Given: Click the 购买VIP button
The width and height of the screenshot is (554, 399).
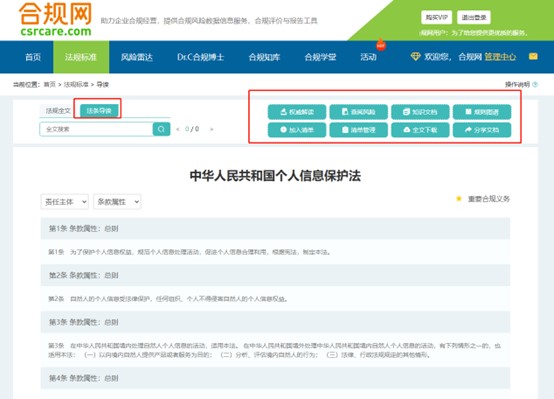Looking at the screenshot, I should (x=437, y=17).
